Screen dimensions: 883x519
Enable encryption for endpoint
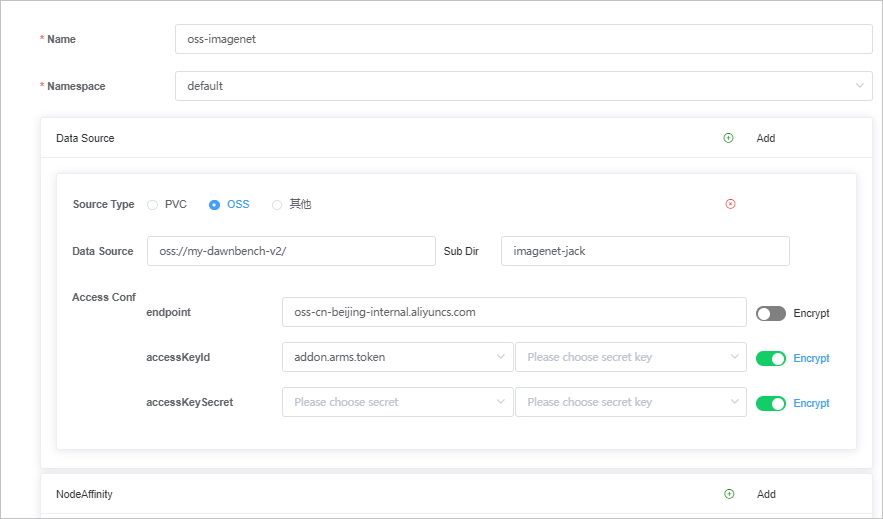click(x=771, y=313)
